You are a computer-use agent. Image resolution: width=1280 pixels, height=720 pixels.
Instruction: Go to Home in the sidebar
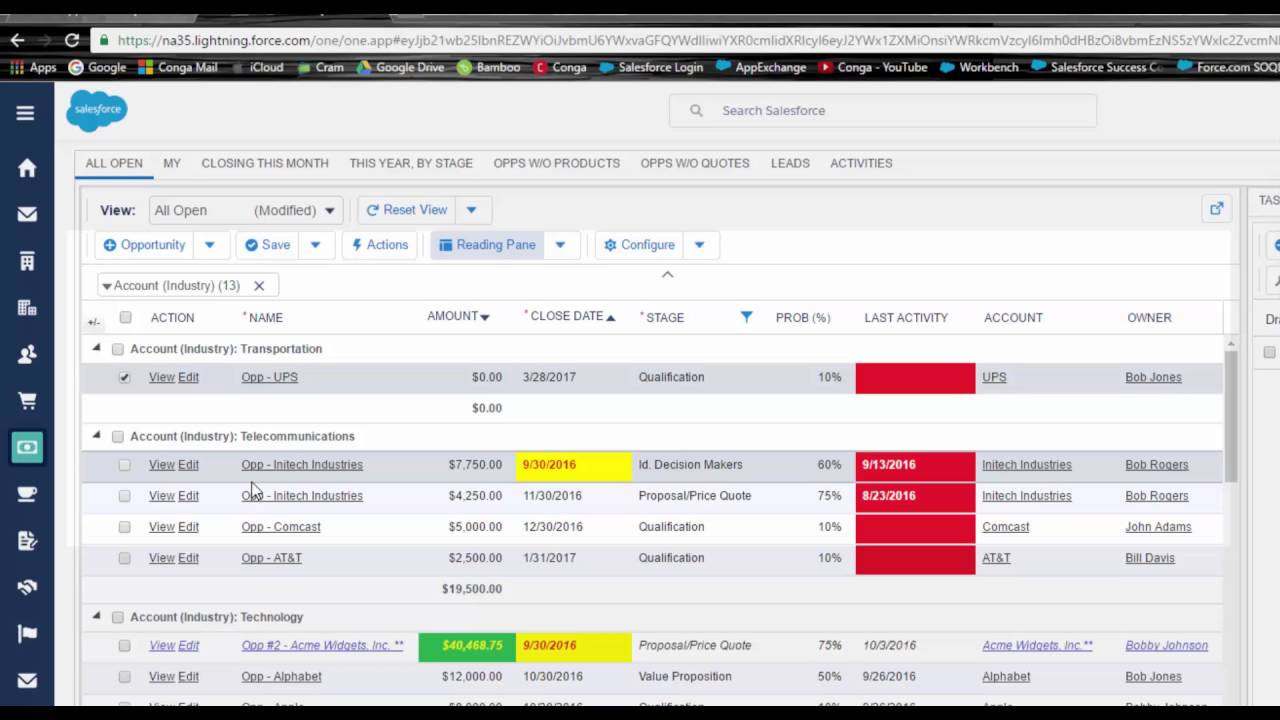27,168
